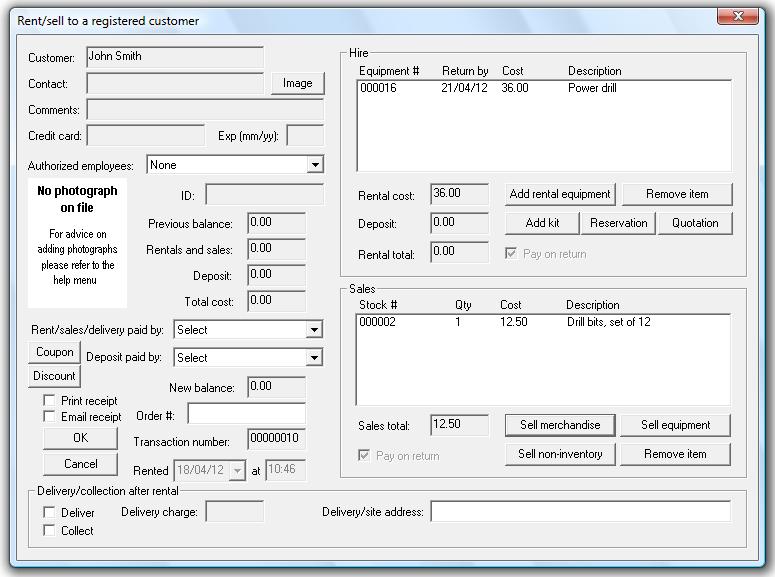The image size is (775, 577).
Task: Click the Sell merchandise button
Action: point(560,425)
